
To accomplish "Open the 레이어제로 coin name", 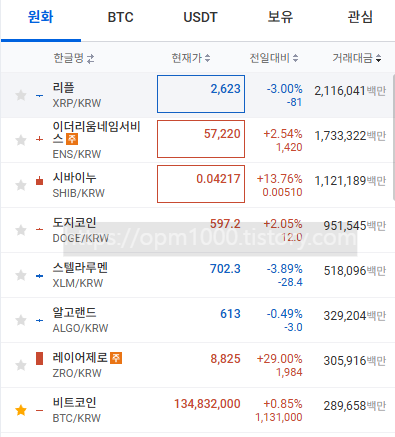I will (x=80, y=358).
